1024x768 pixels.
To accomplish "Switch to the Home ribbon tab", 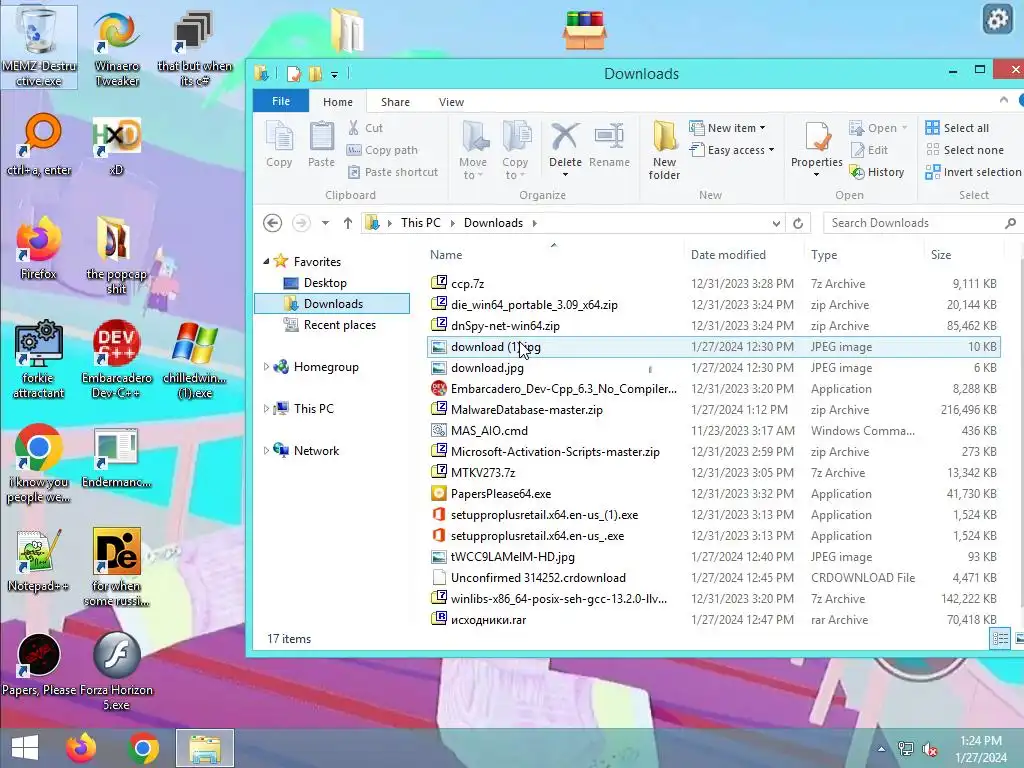I will pos(338,102).
